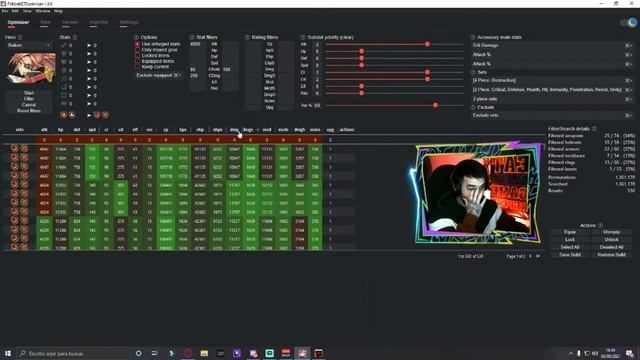The width and height of the screenshot is (640, 360).
Task: Switch to the Heroes tab
Action: coord(70,22)
